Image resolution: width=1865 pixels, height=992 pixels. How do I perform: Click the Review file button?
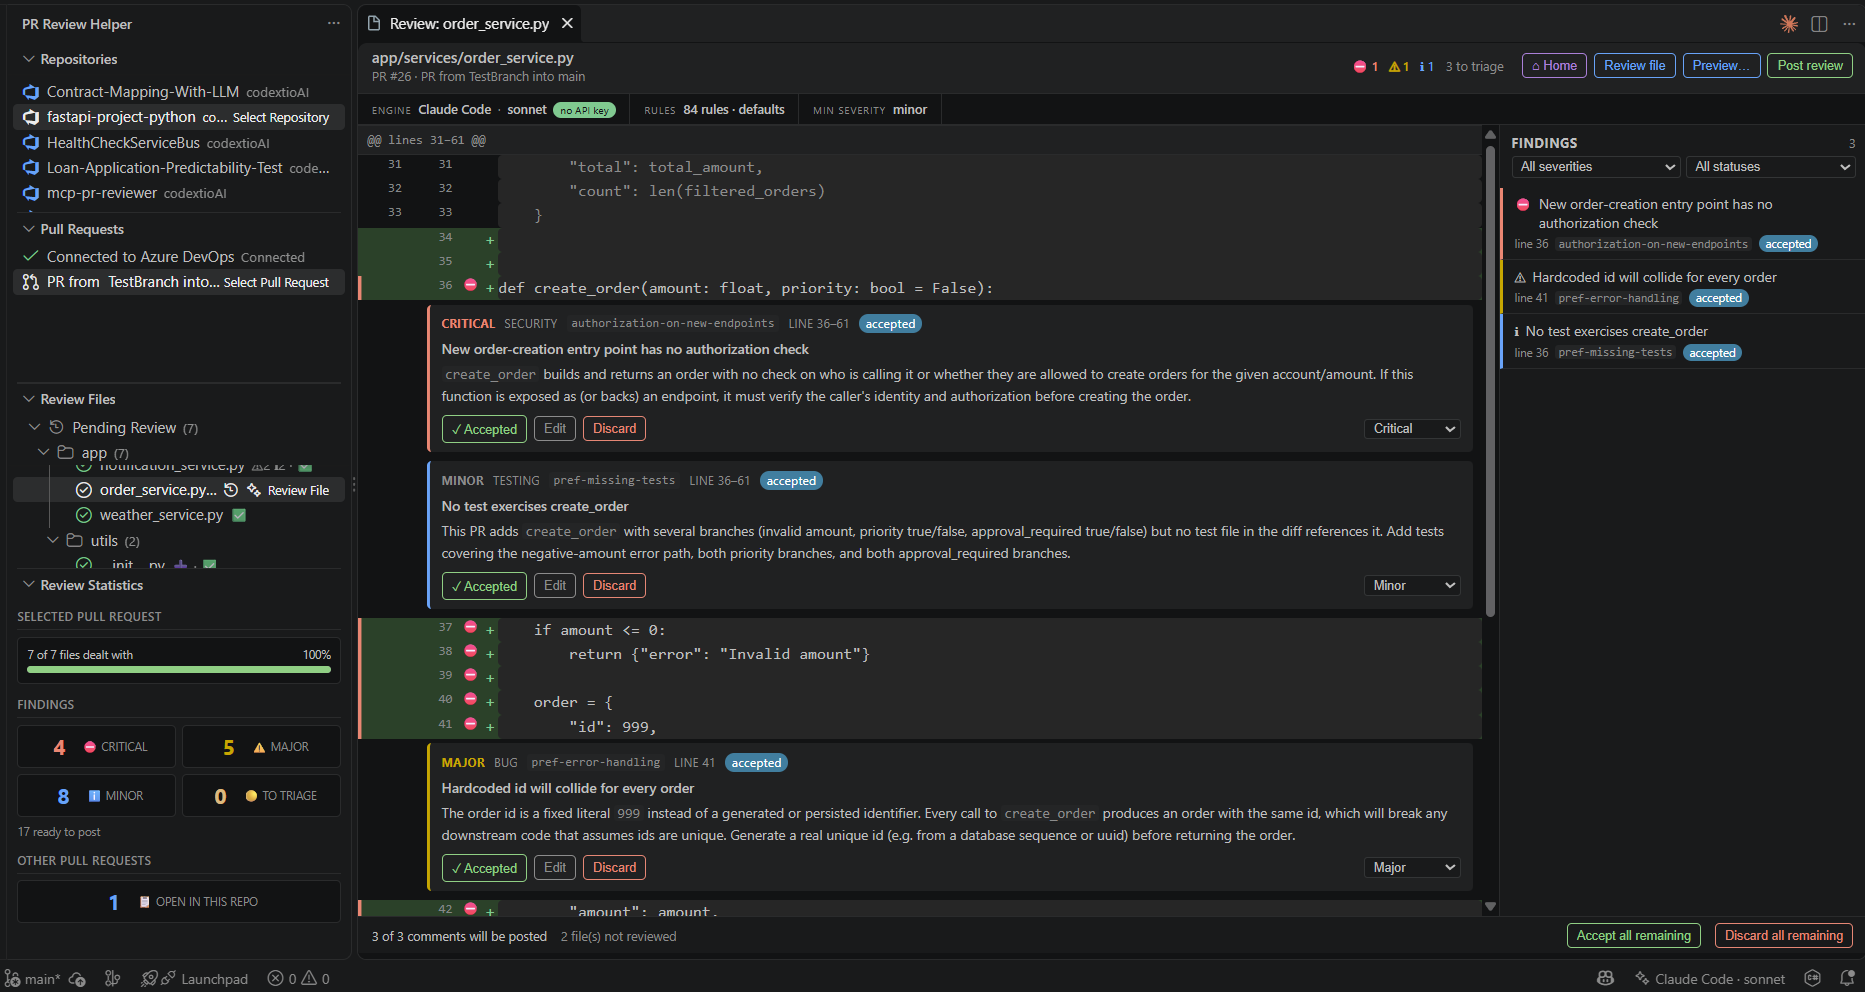tap(1634, 66)
